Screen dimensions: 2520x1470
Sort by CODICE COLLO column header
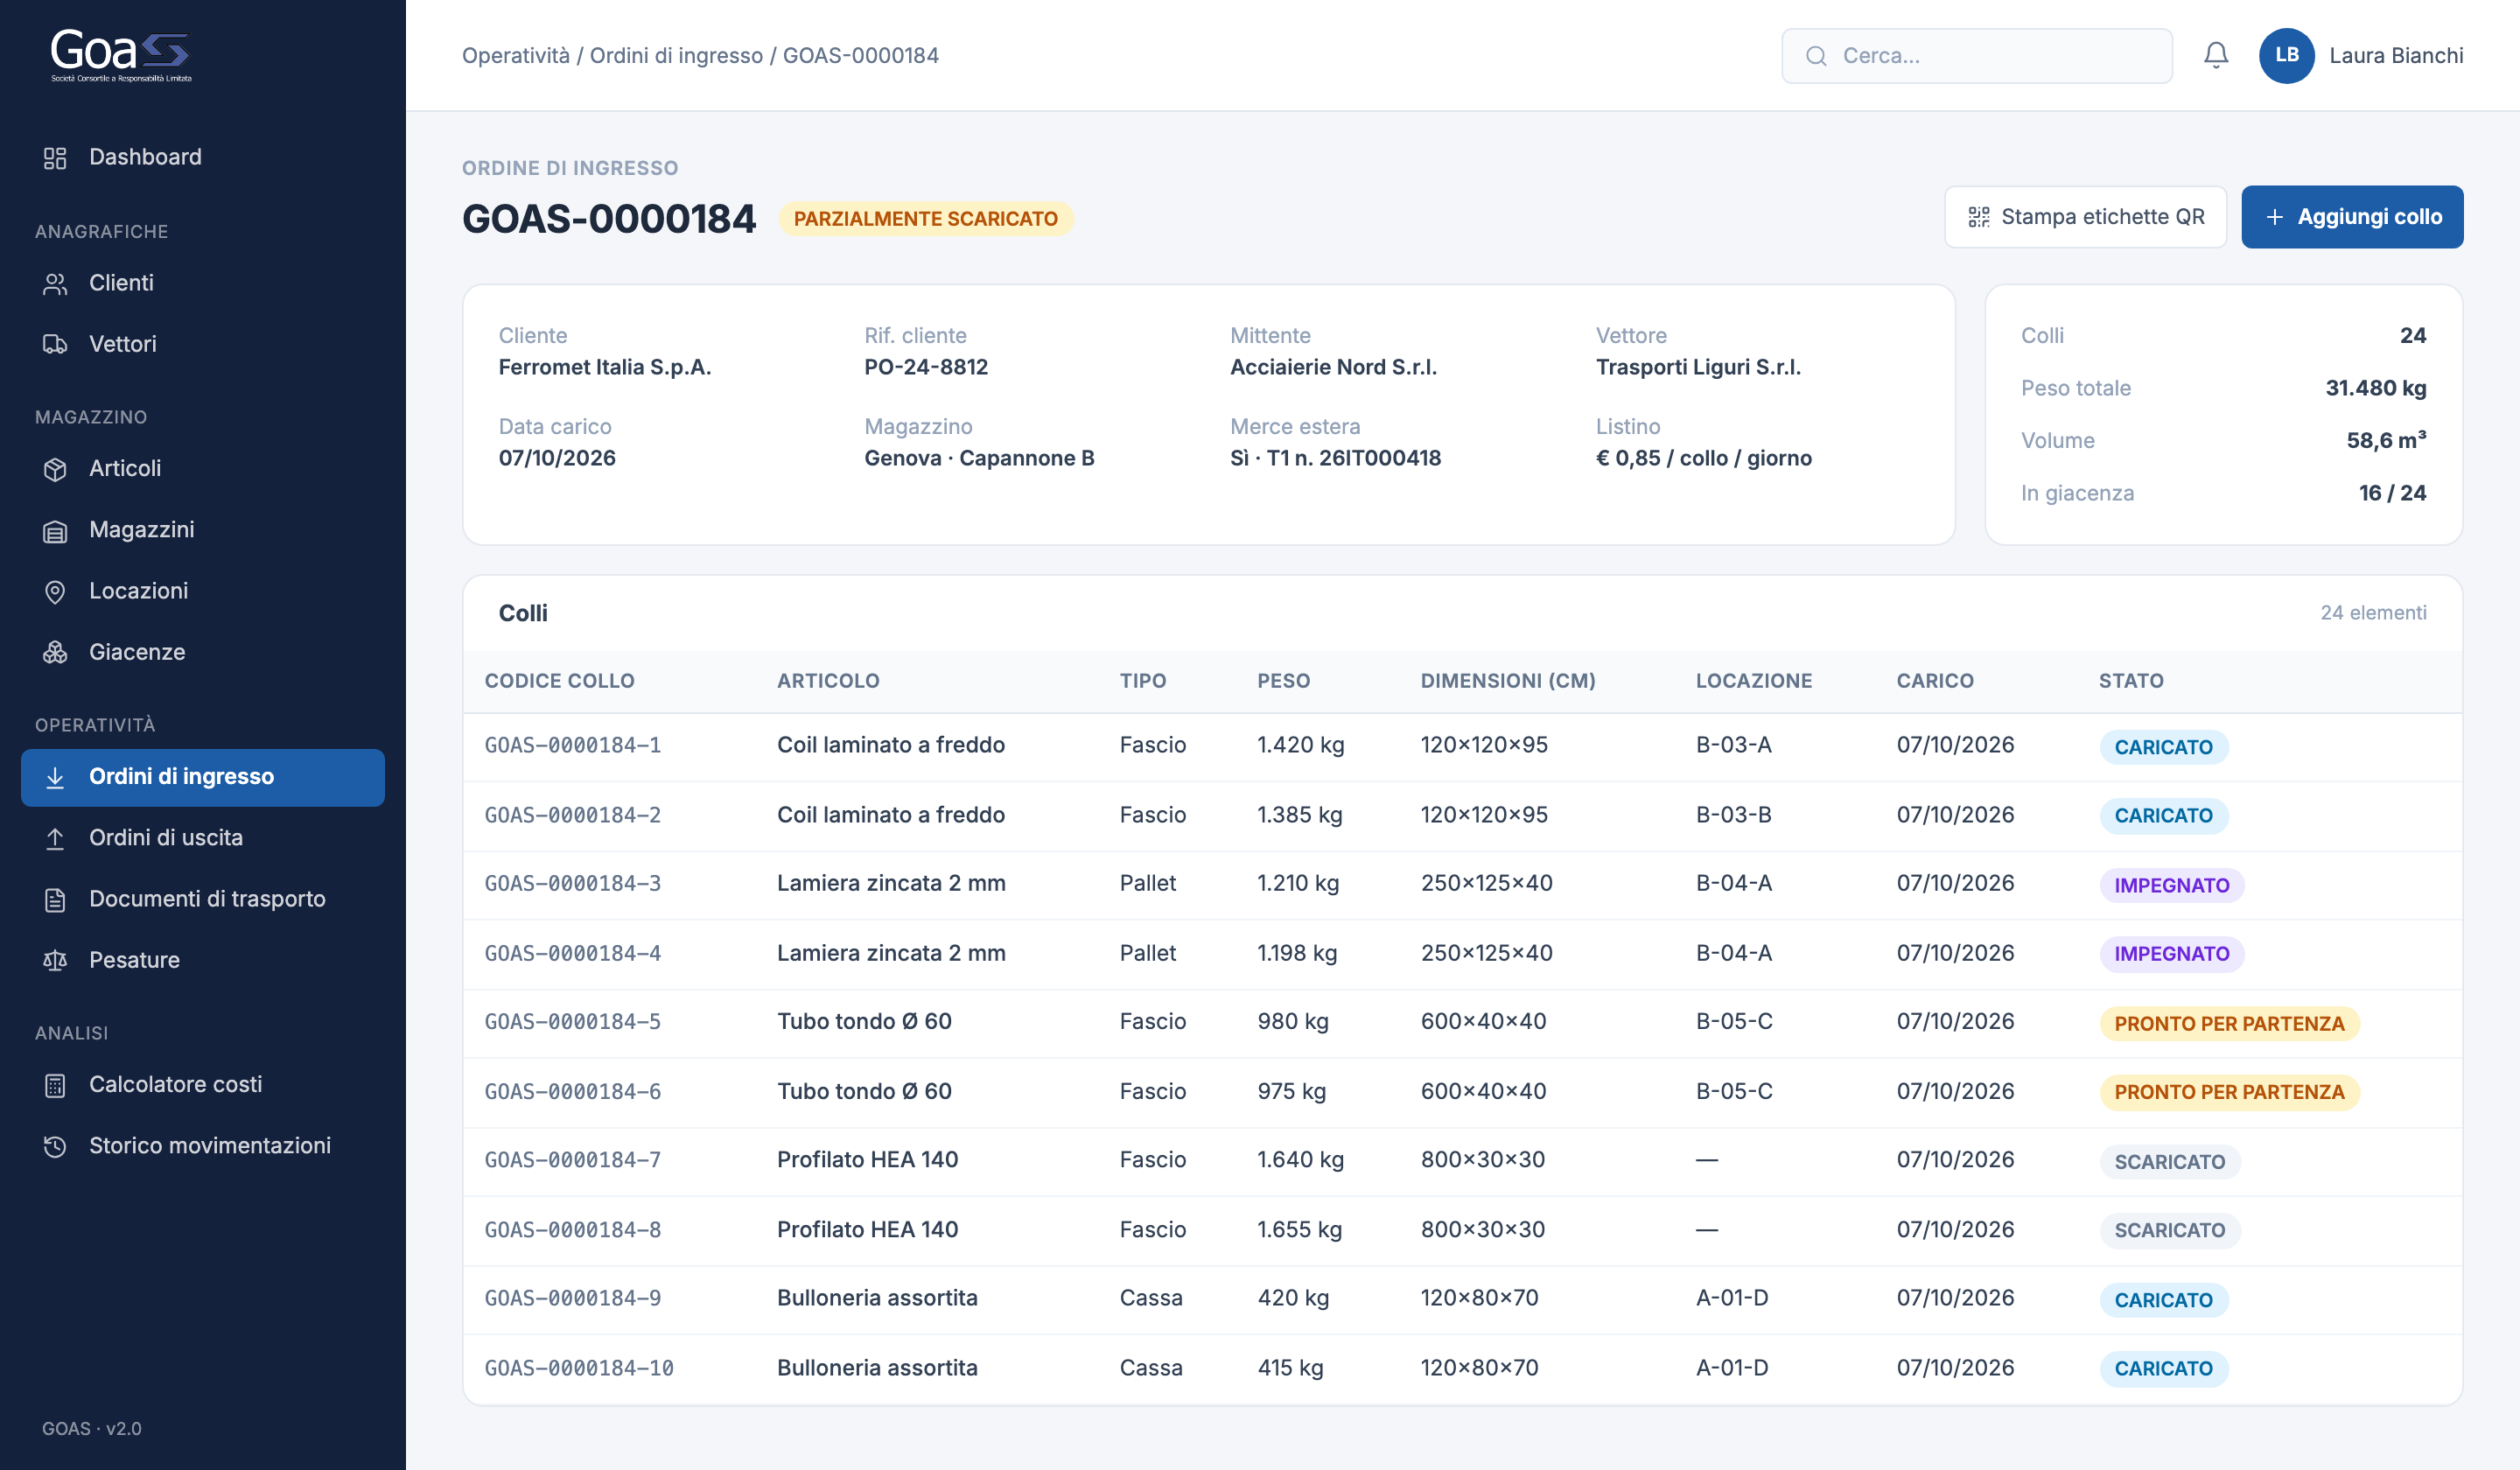click(559, 681)
